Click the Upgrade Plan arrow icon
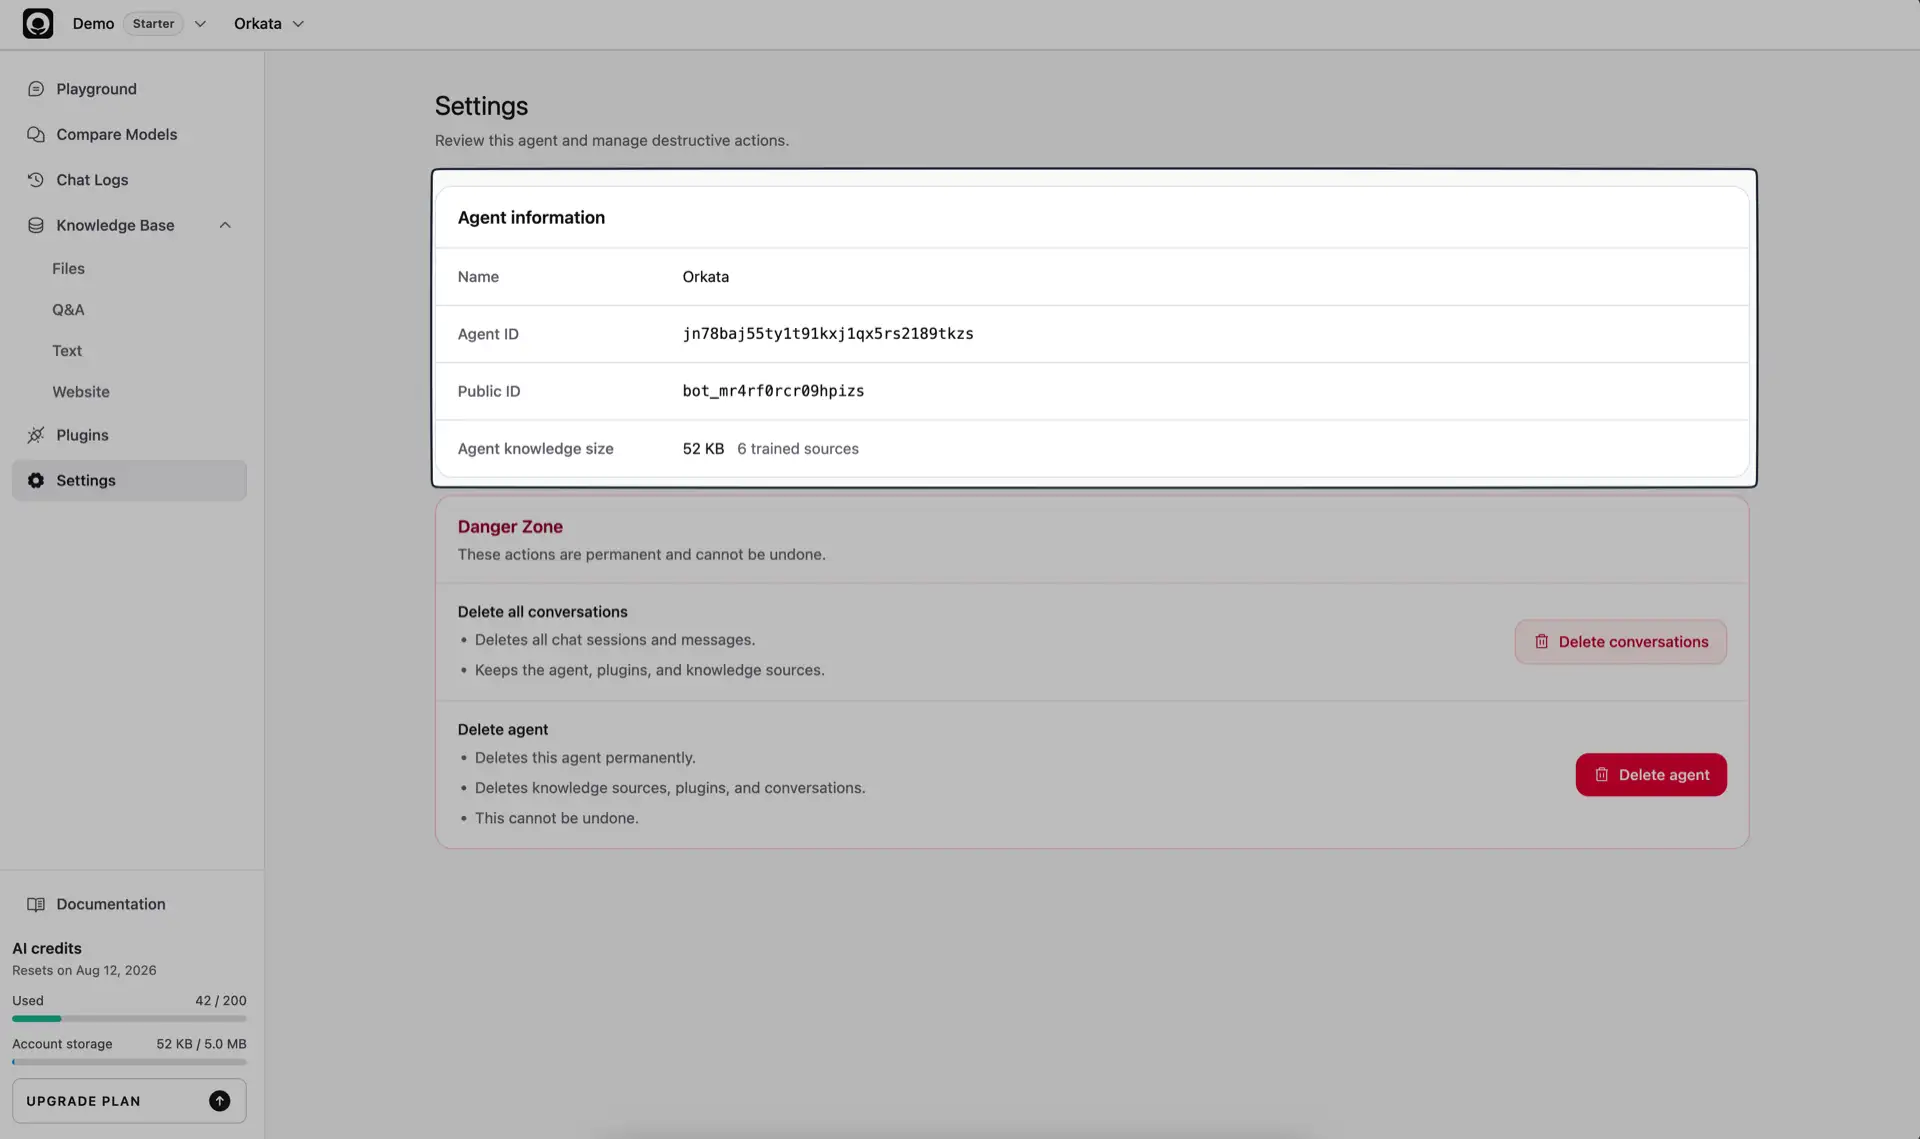Screen dimensions: 1920x1139 [x=220, y=1101]
